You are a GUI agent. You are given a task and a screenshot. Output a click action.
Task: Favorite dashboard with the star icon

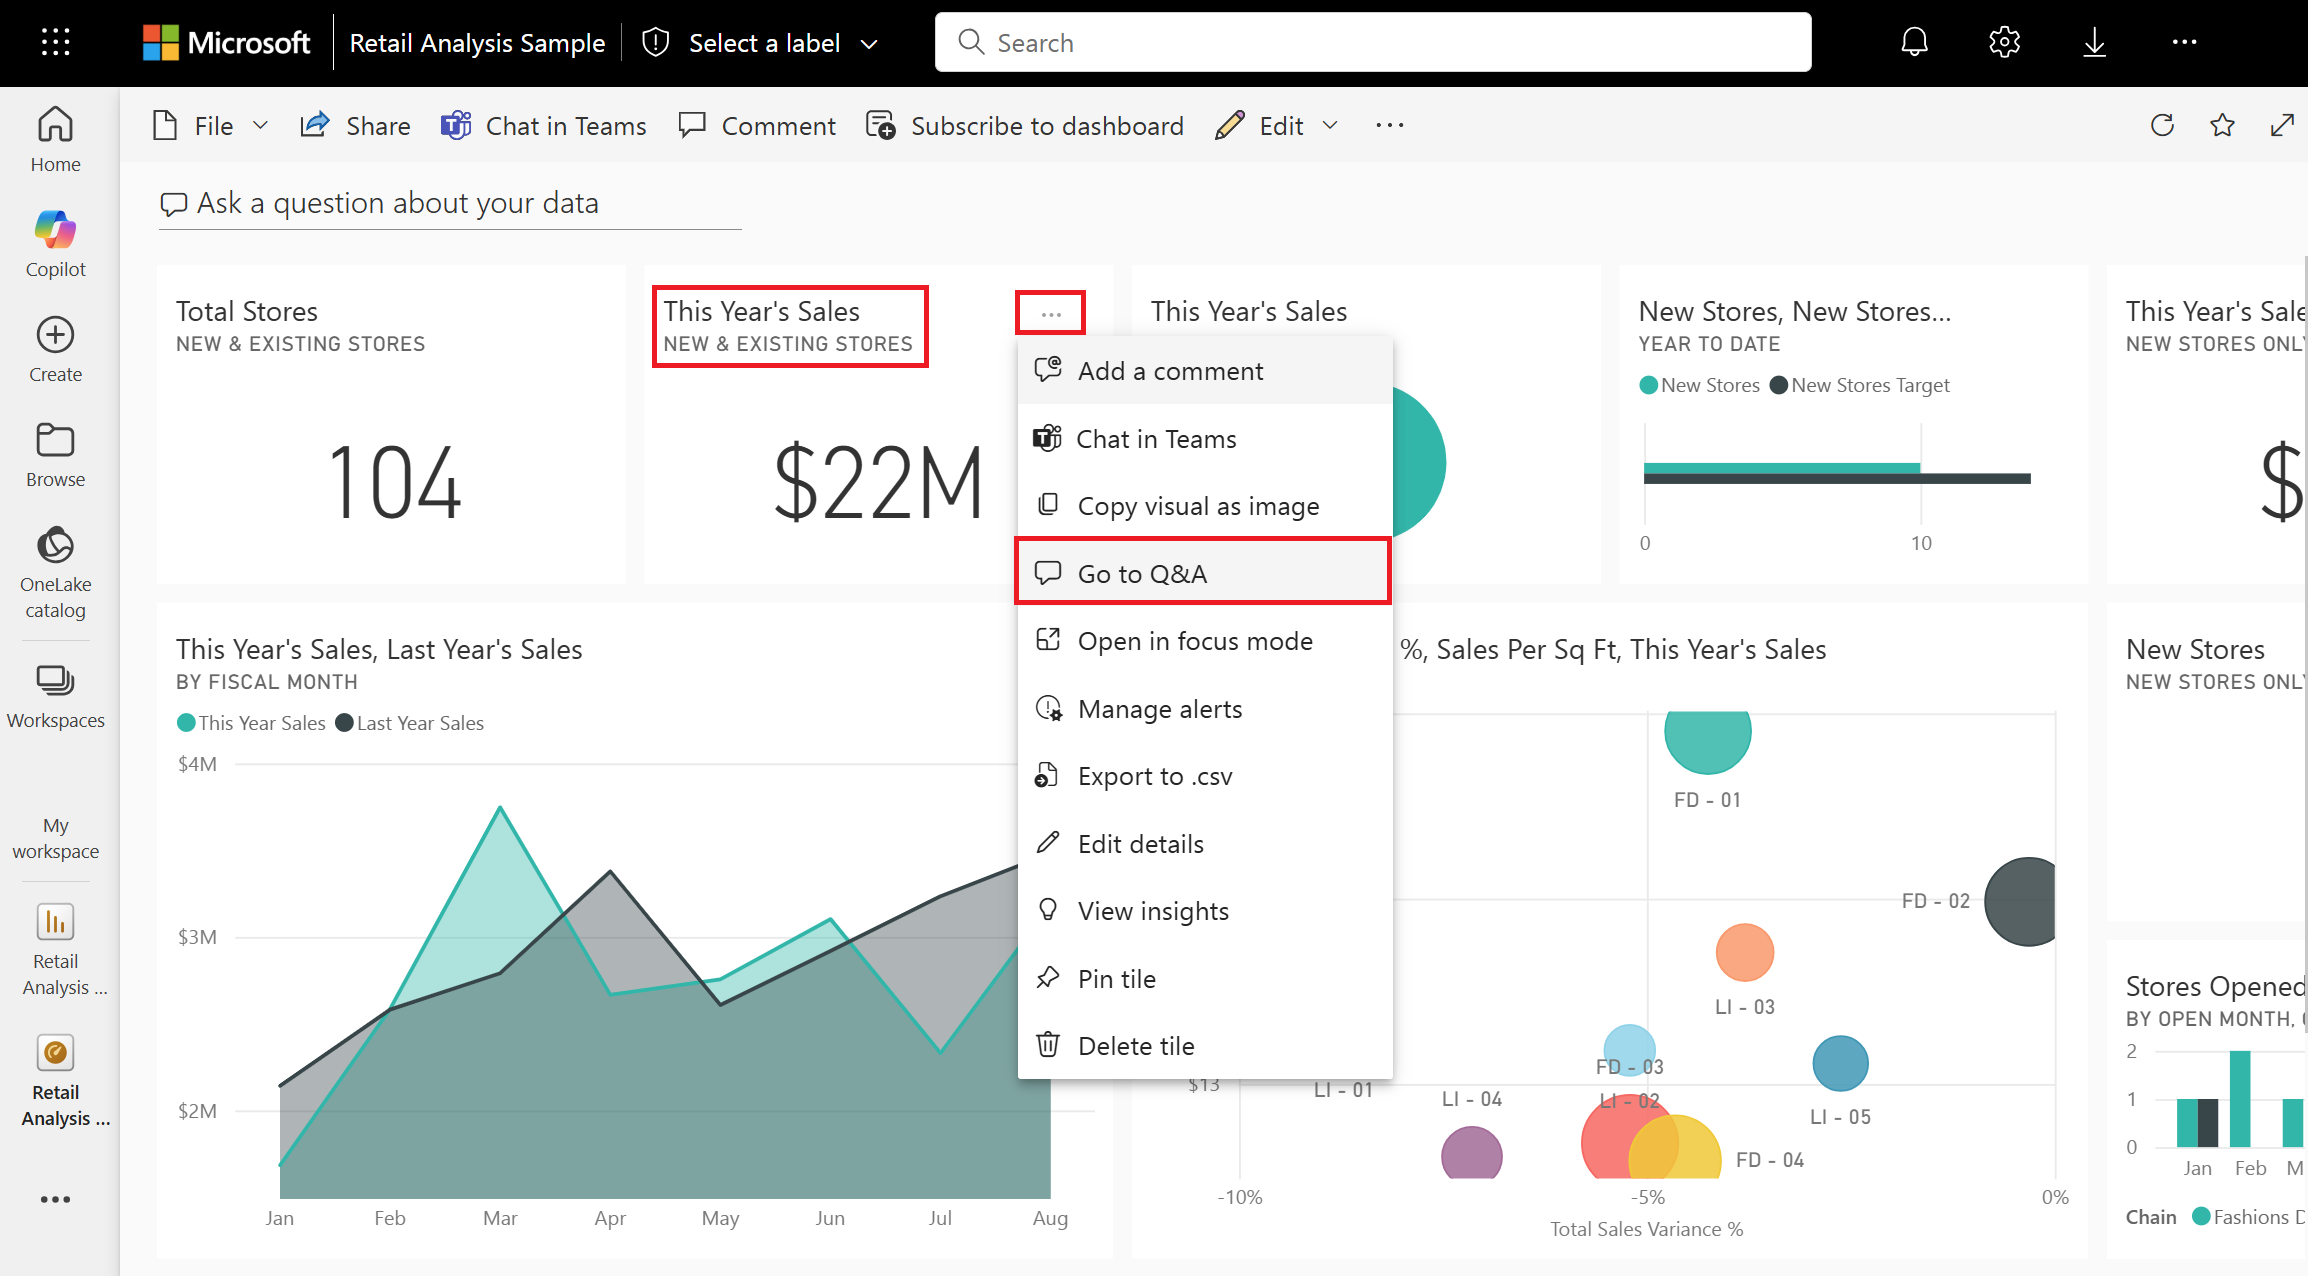[x=2222, y=125]
